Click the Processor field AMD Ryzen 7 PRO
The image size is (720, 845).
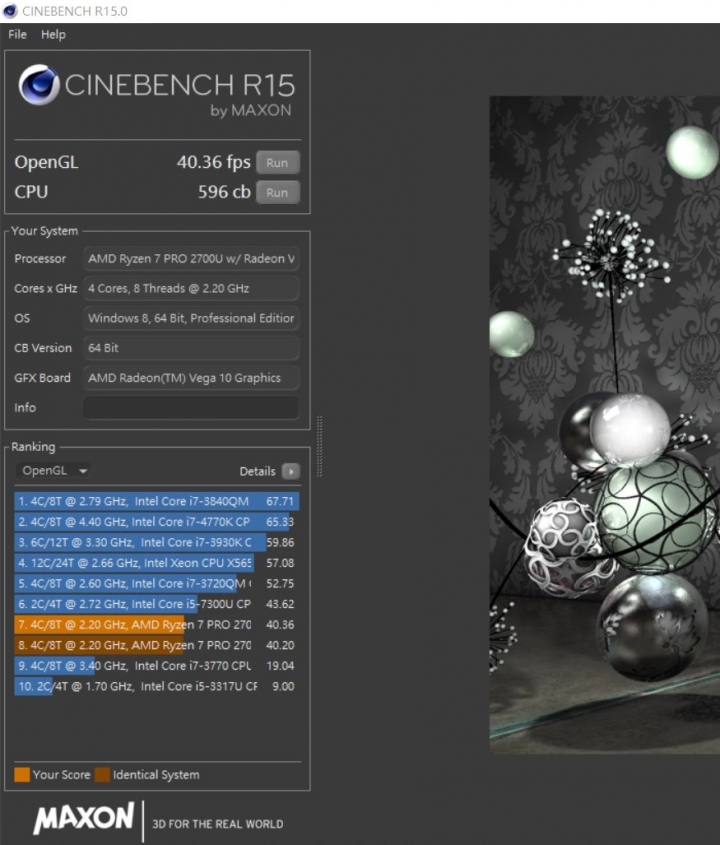191,259
